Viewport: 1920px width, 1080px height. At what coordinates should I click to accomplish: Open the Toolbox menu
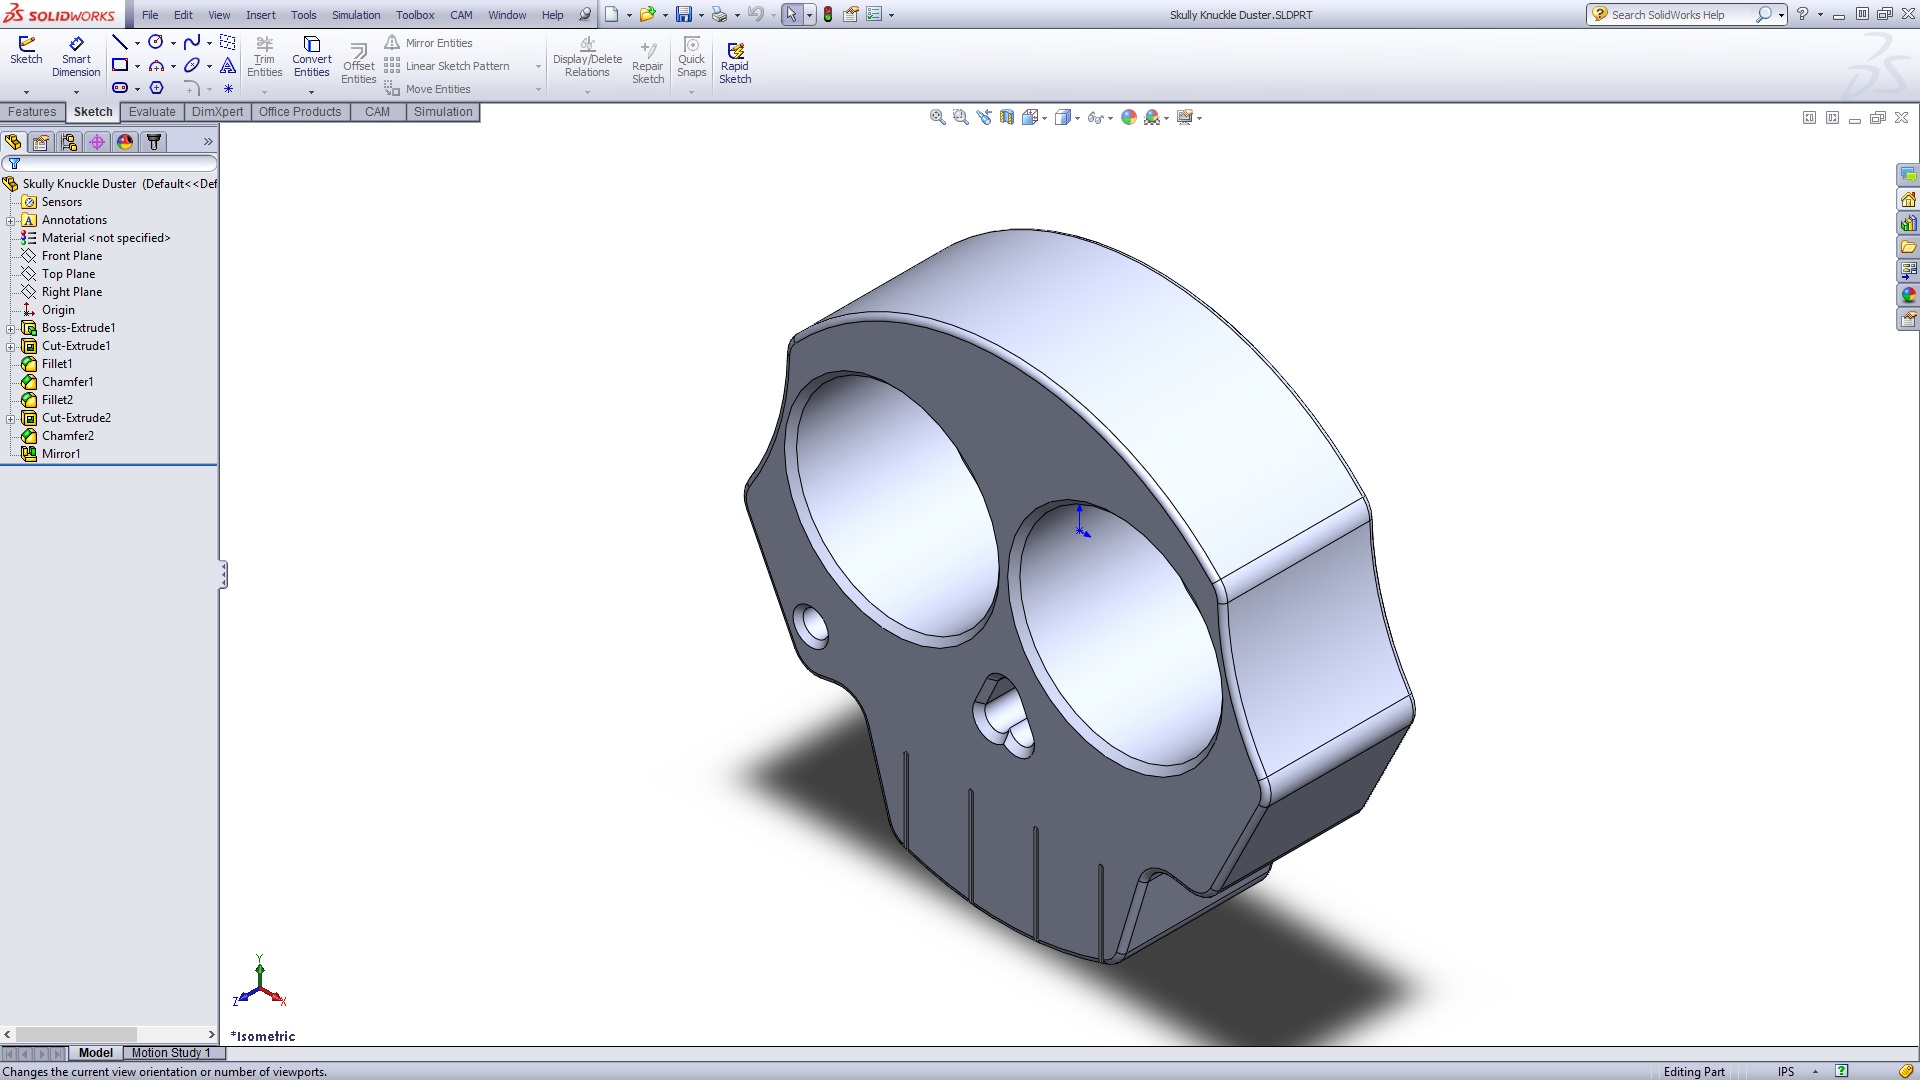(x=415, y=15)
